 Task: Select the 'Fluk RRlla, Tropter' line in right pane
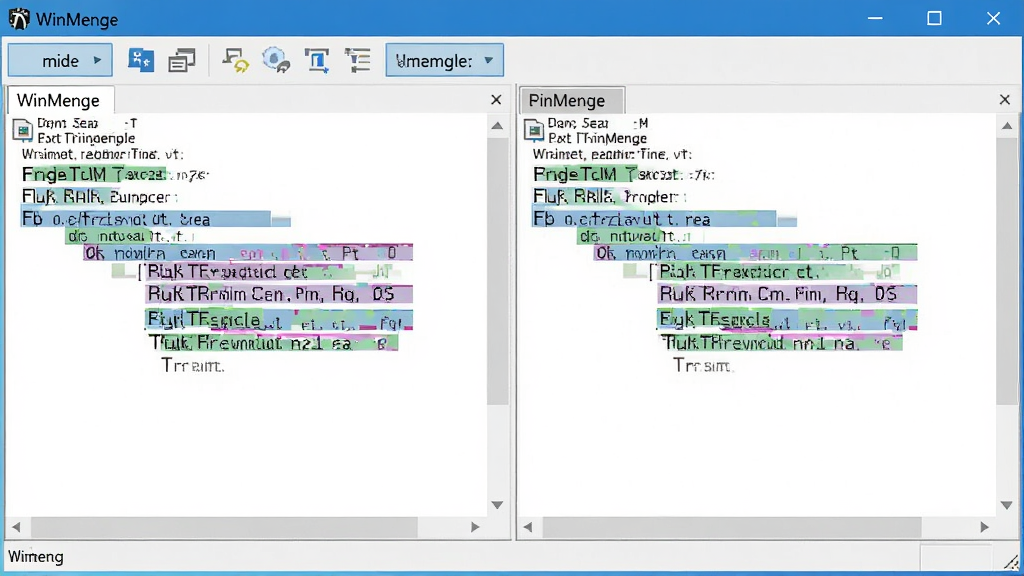tap(610, 197)
